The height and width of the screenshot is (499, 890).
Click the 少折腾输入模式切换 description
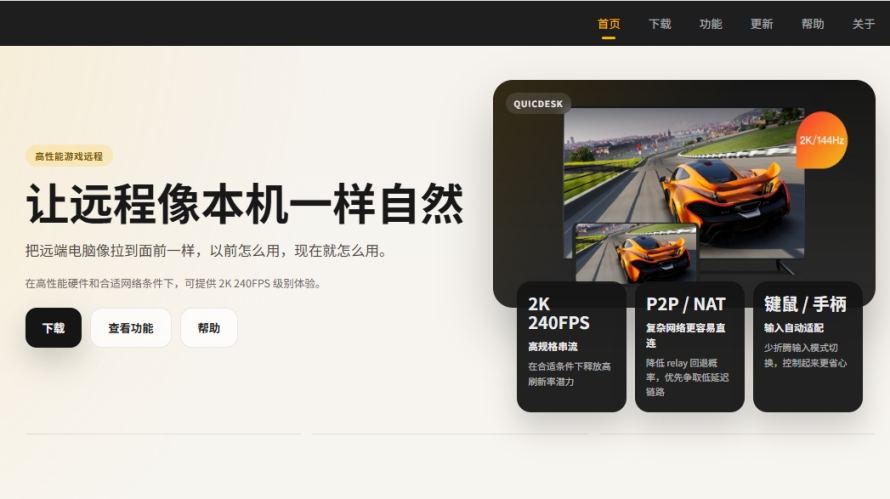805,355
